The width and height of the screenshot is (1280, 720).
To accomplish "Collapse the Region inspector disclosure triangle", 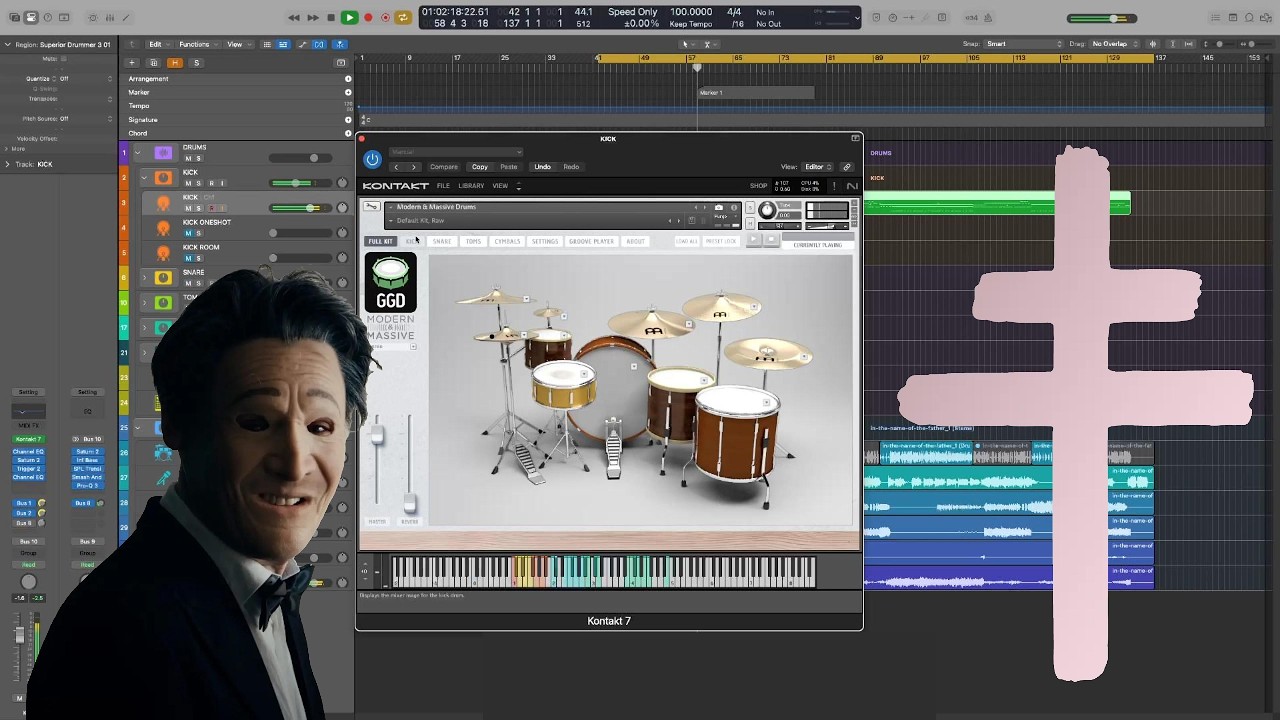I will 8,45.
